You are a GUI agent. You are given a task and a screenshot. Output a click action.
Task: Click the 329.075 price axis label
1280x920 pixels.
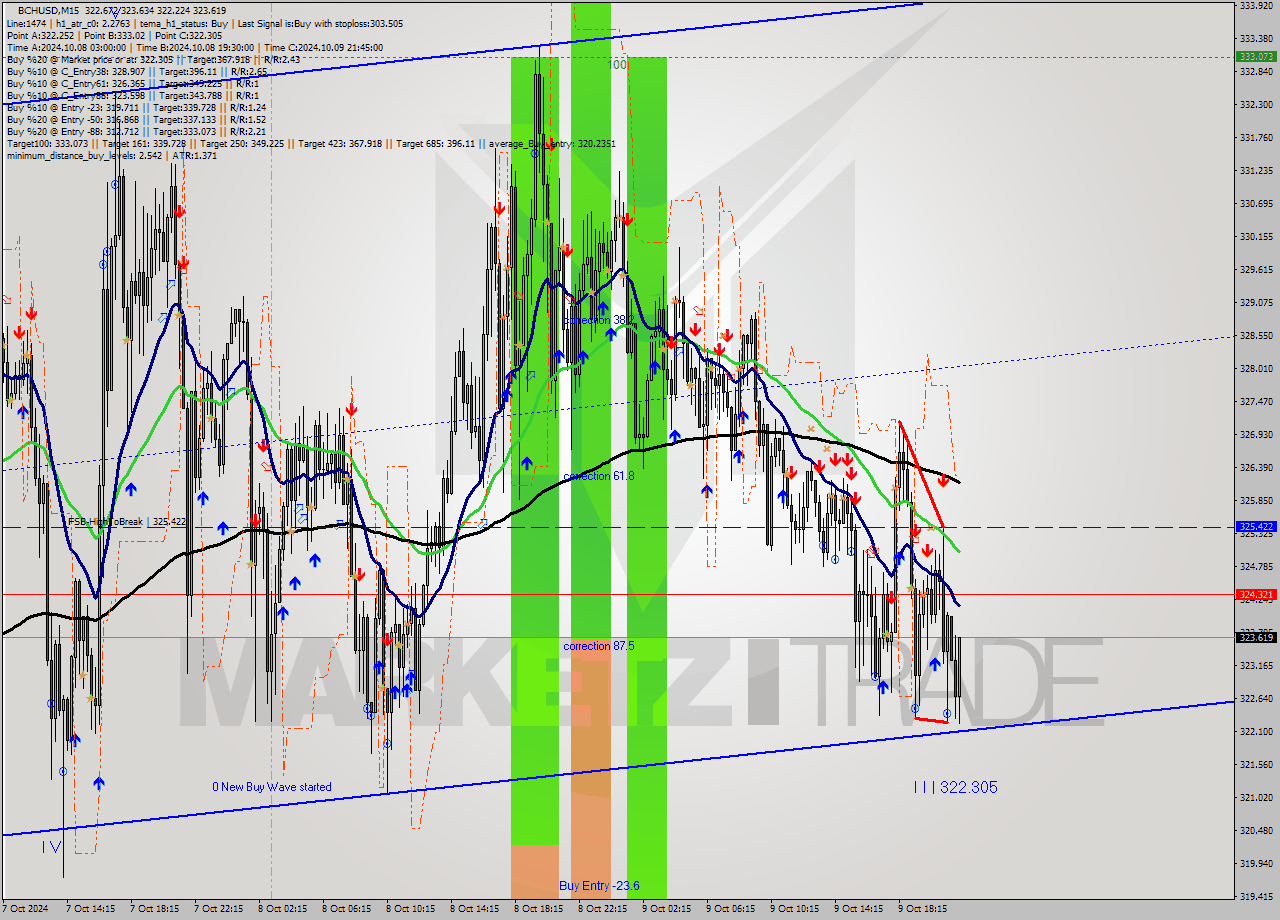click(1255, 302)
